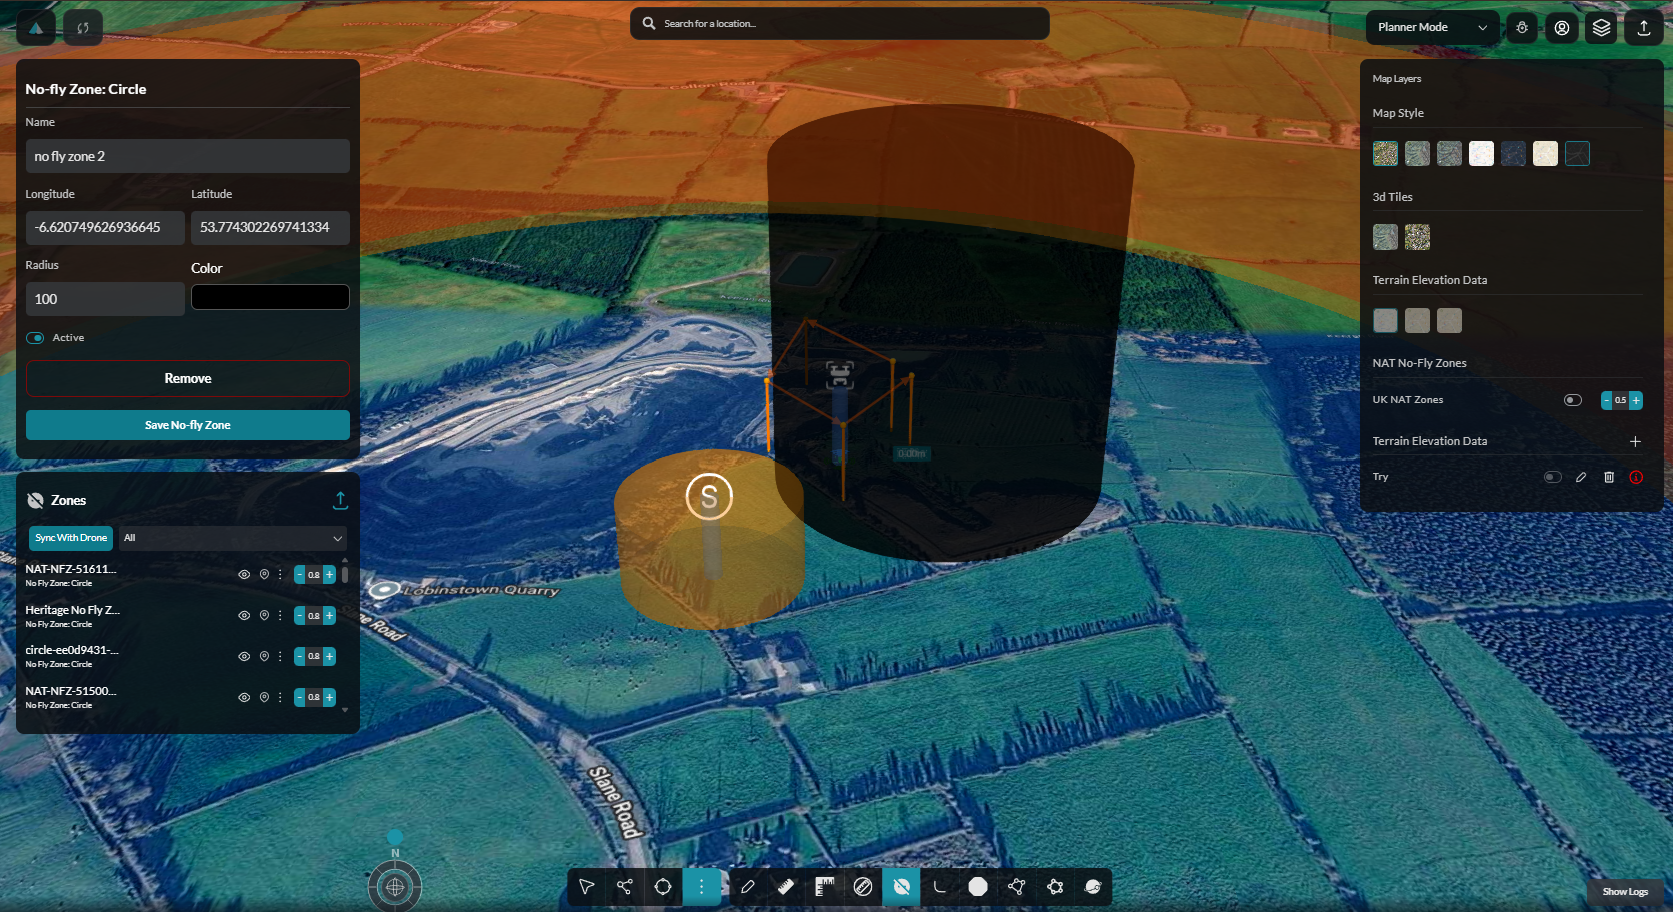Expand Terrain Elevation Data with plus icon

[1635, 441]
